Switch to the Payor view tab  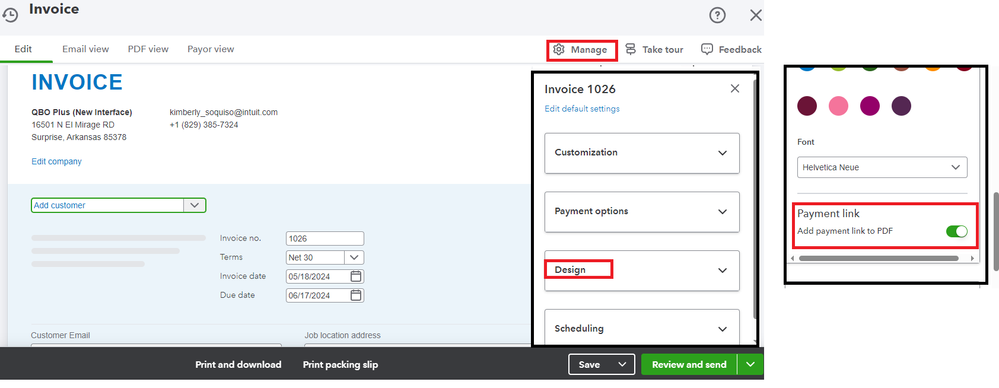pos(210,49)
